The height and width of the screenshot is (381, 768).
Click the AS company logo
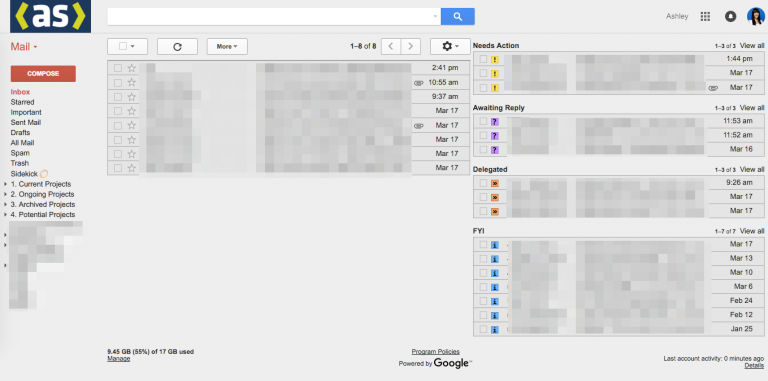50,16
